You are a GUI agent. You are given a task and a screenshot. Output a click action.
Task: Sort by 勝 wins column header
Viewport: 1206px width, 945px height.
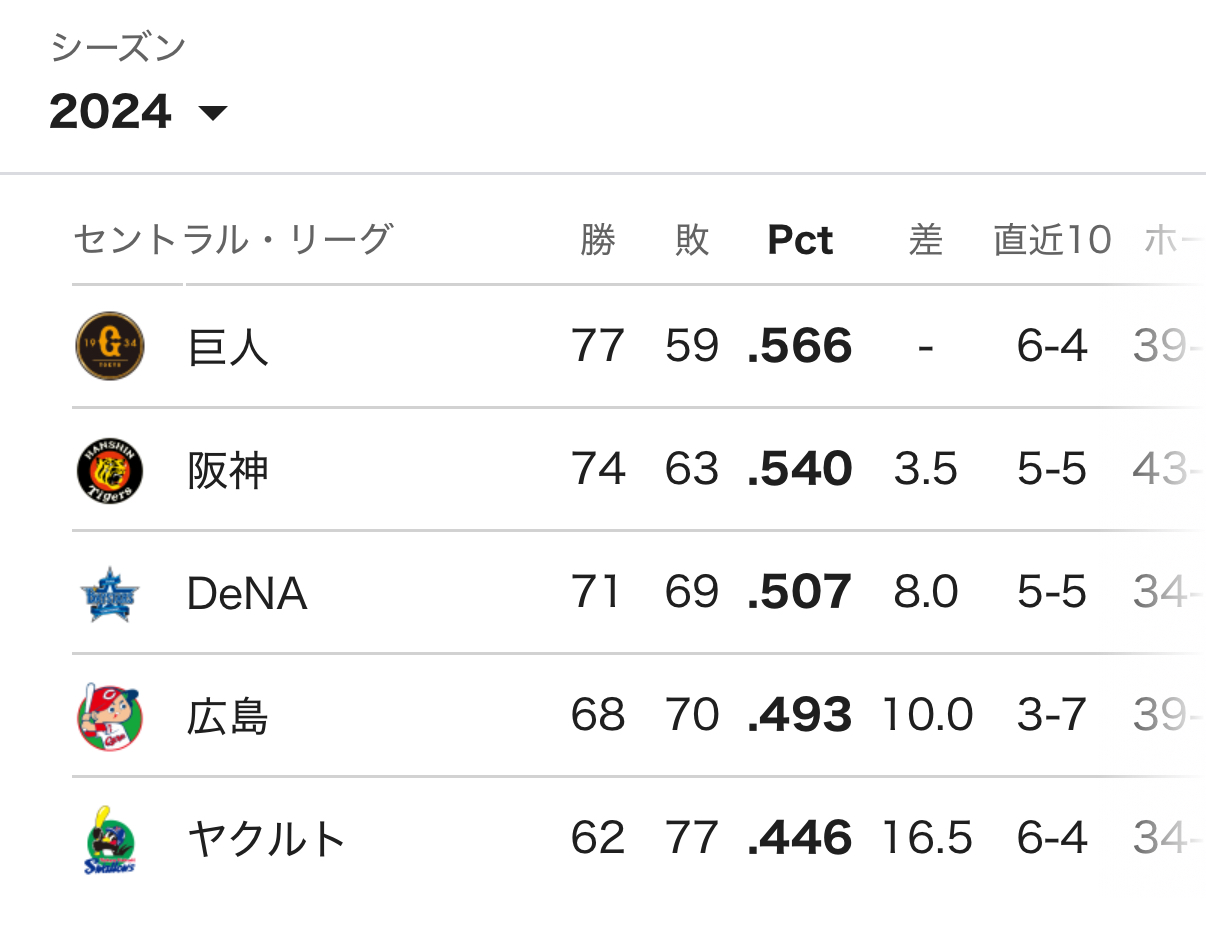[597, 240]
